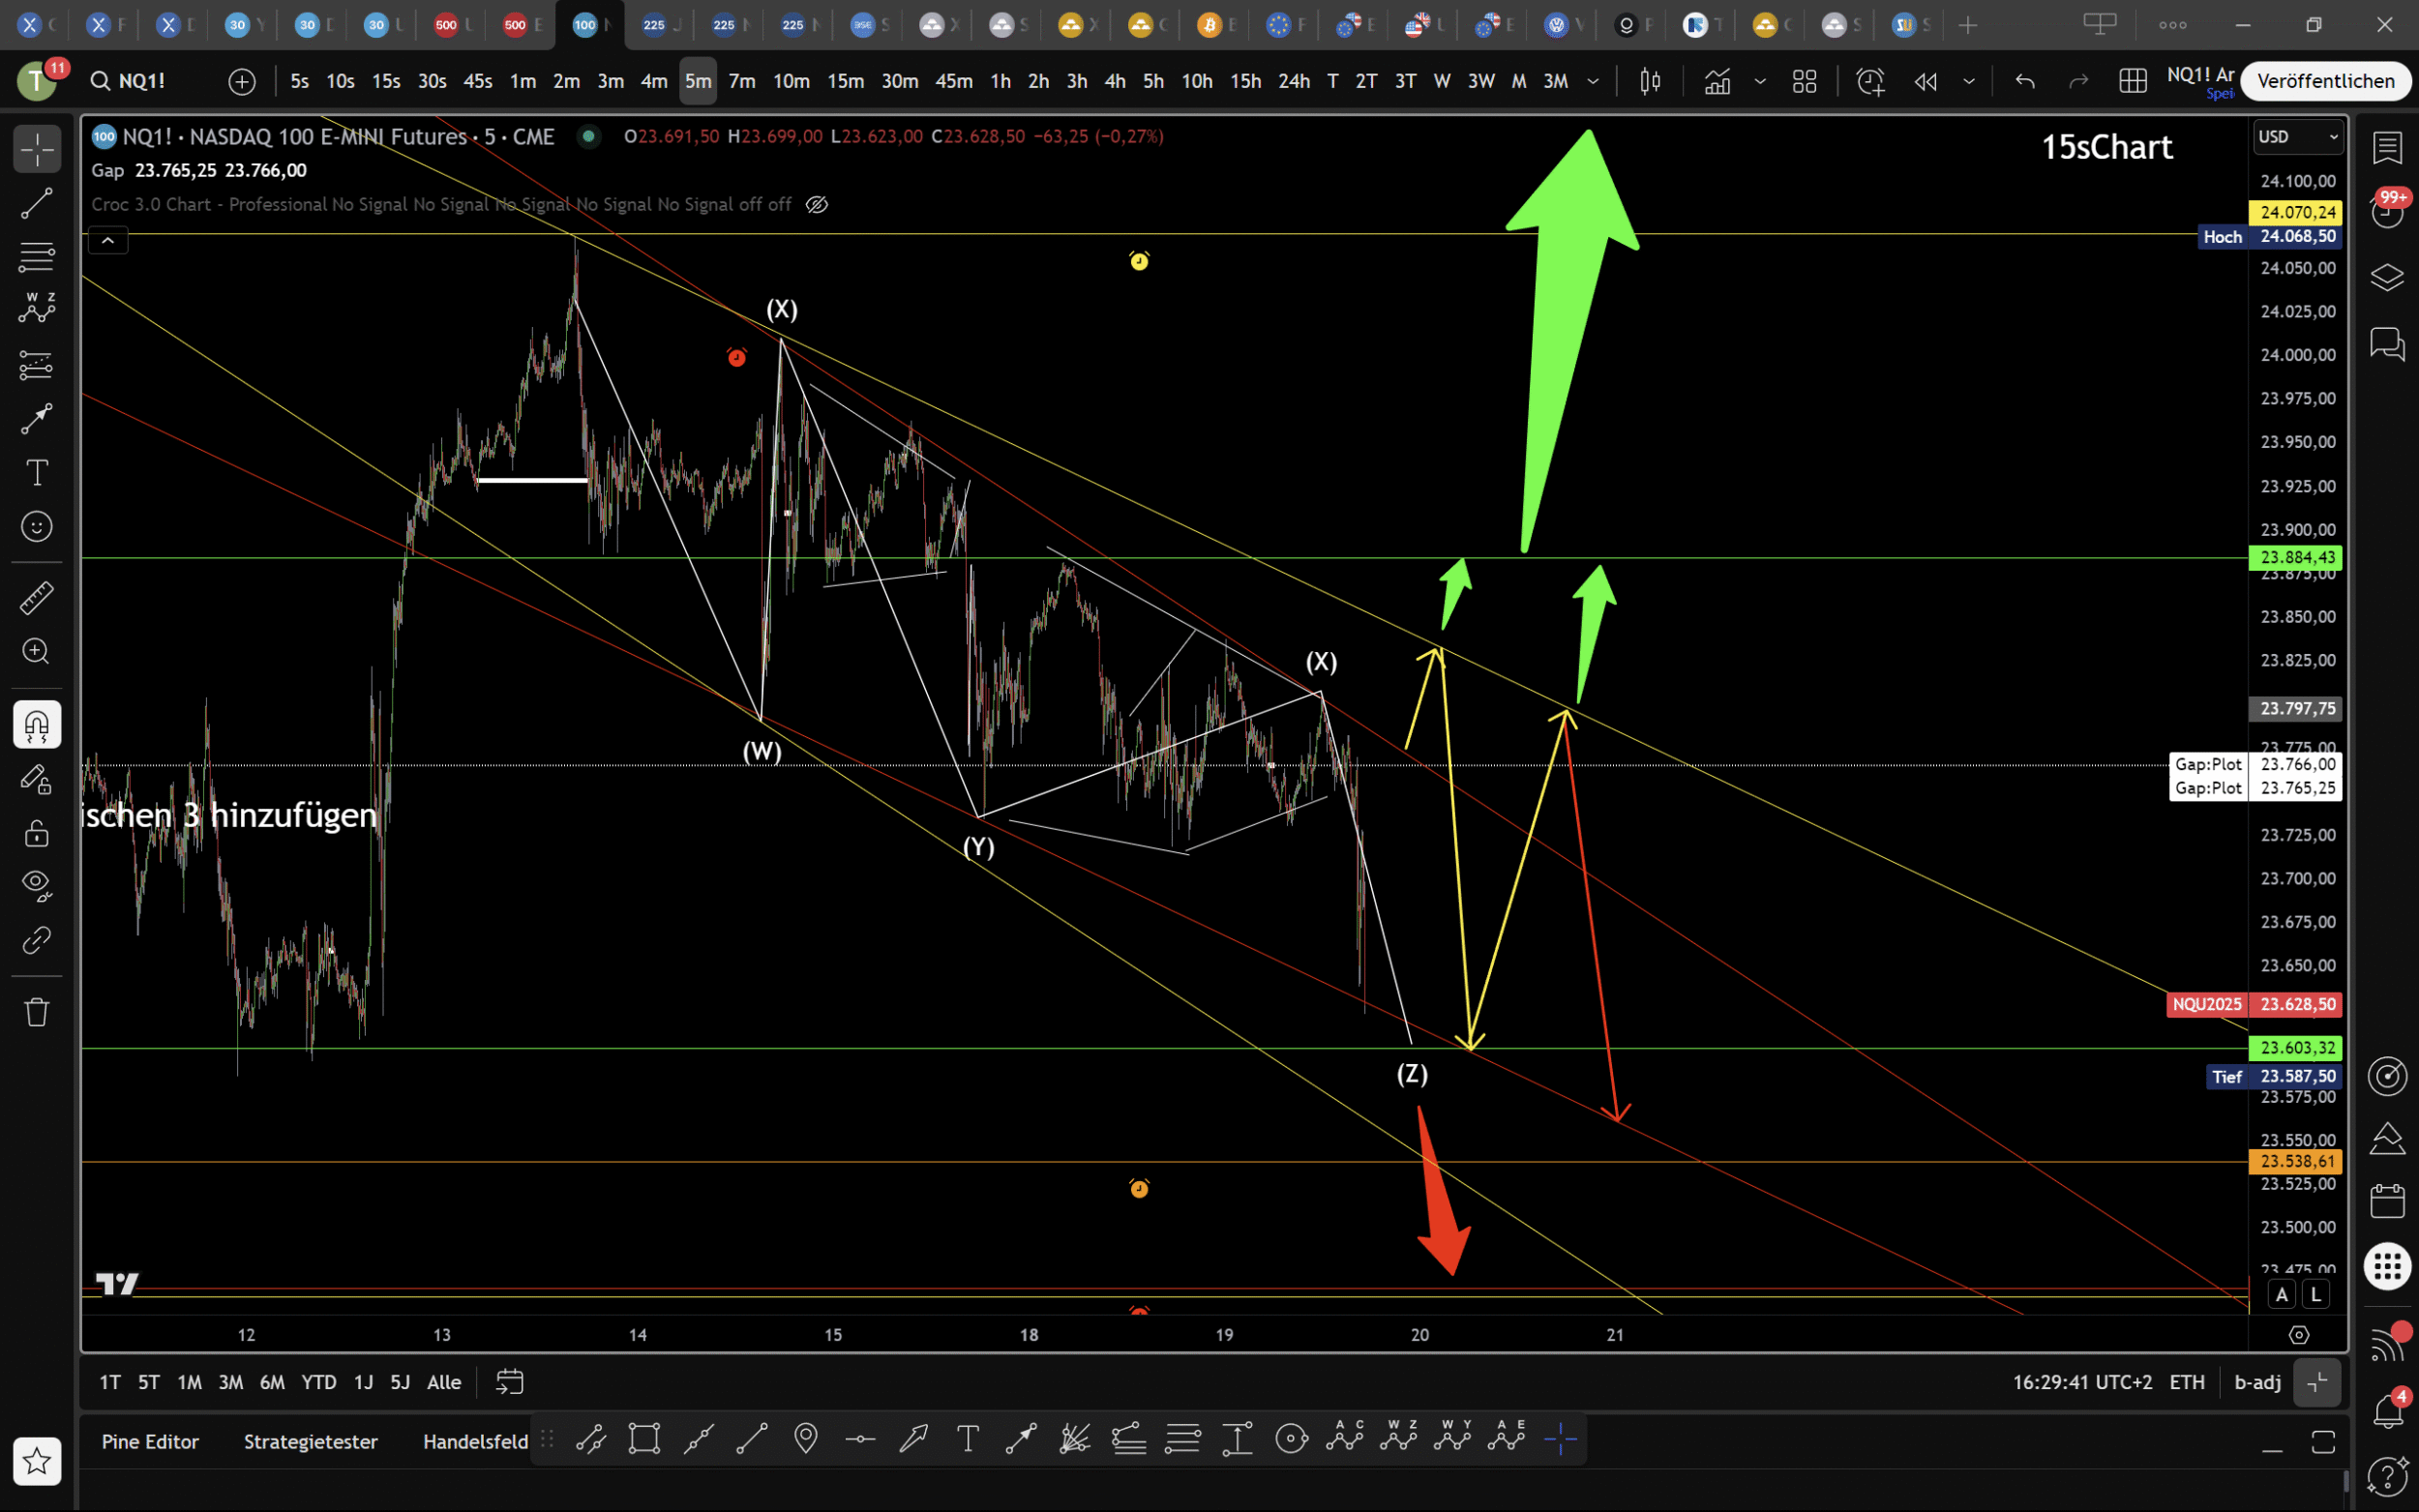
Task: Switch to the Pine Editor tab
Action: (150, 1442)
